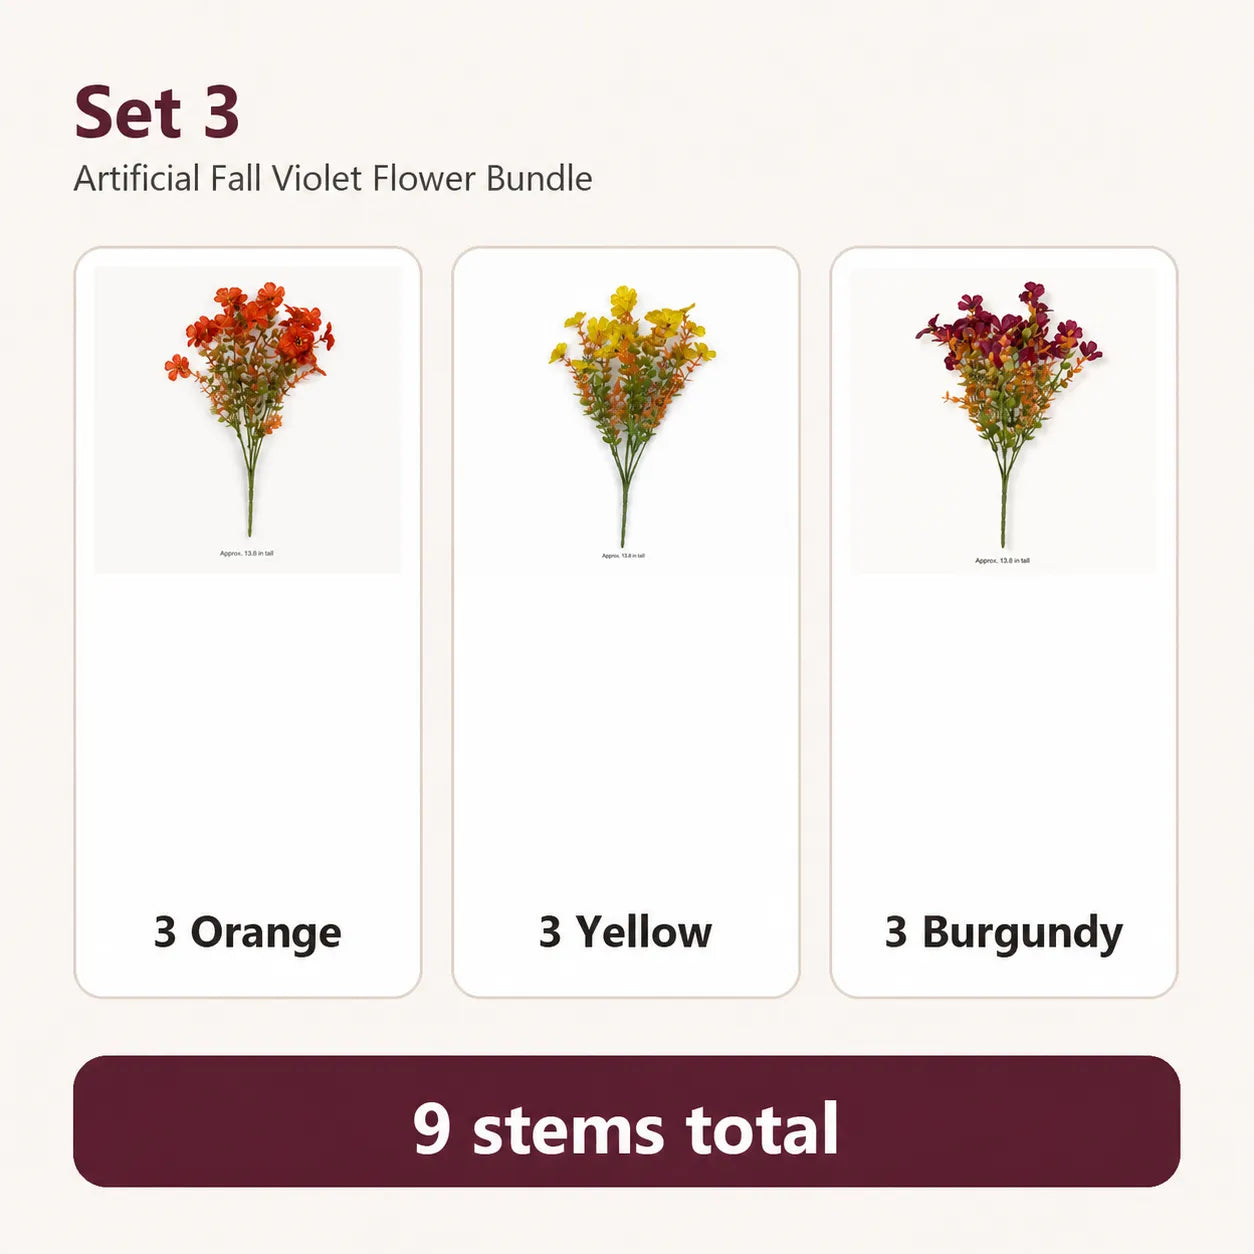This screenshot has height=1254, width=1254.
Task: Click the number 9 in the banner
Action: 431,1129
